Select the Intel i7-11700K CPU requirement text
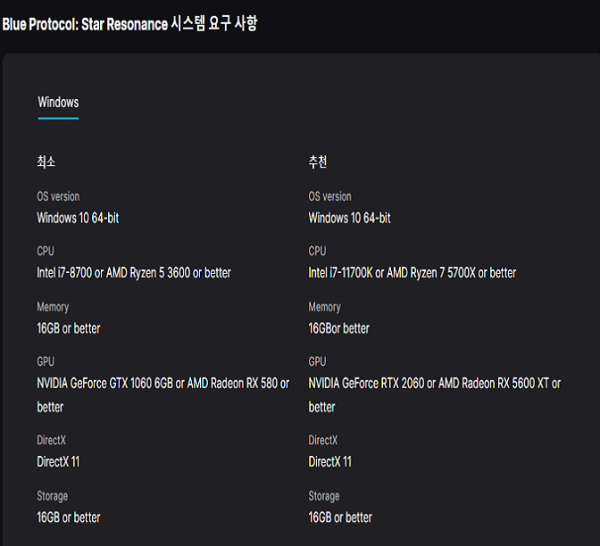 [x=412, y=272]
